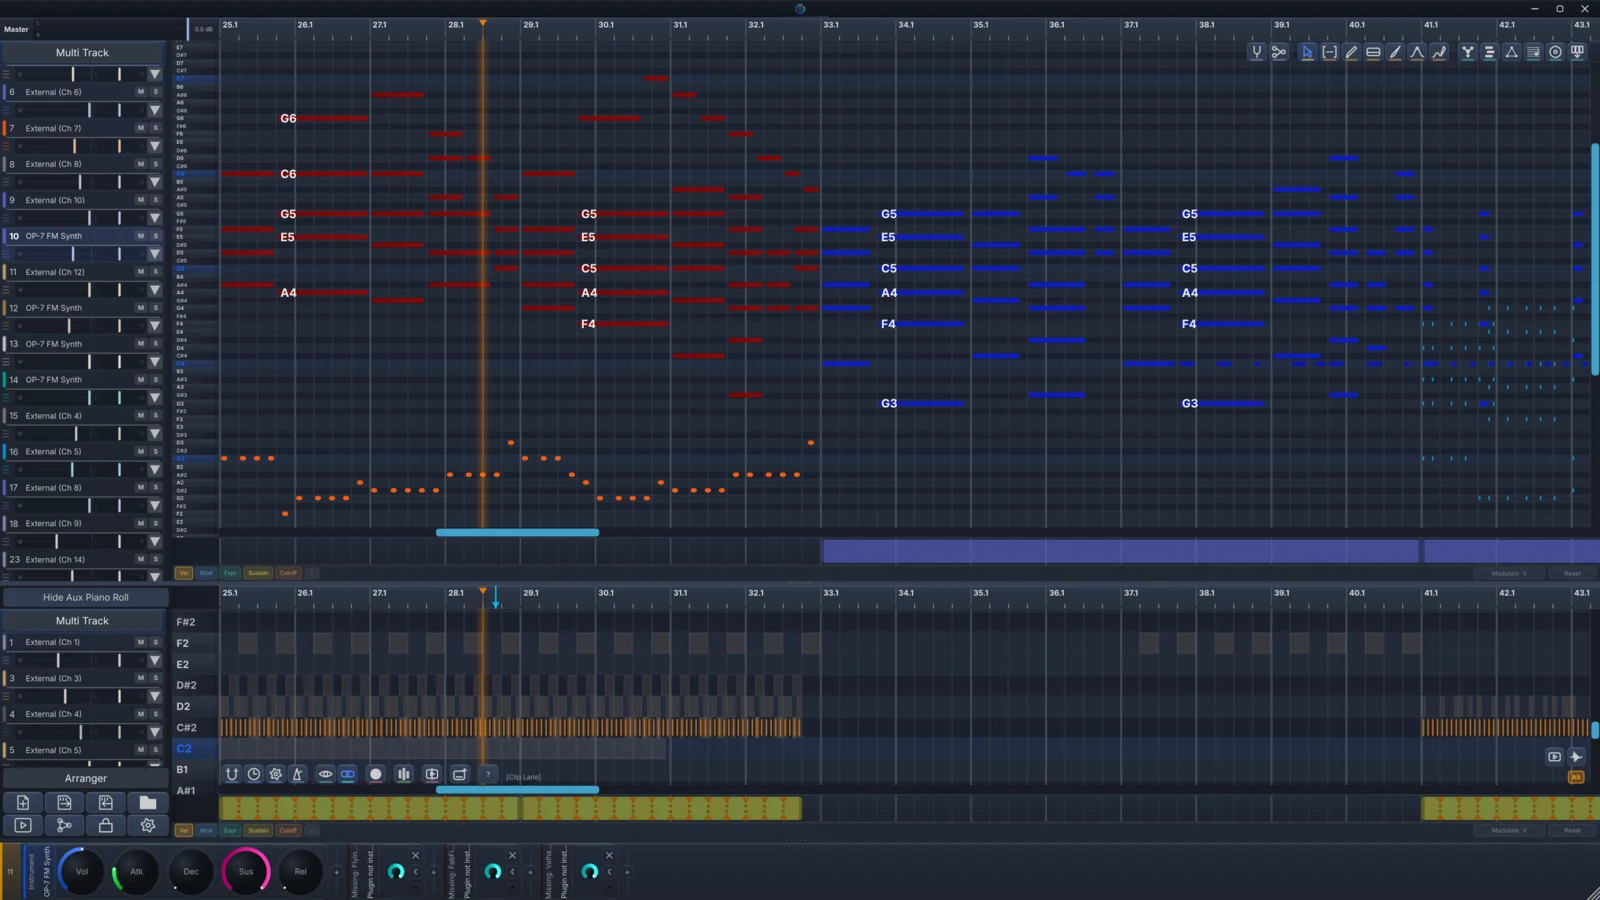Click the new file icon under Arranger
This screenshot has height=900, width=1600.
[23, 802]
